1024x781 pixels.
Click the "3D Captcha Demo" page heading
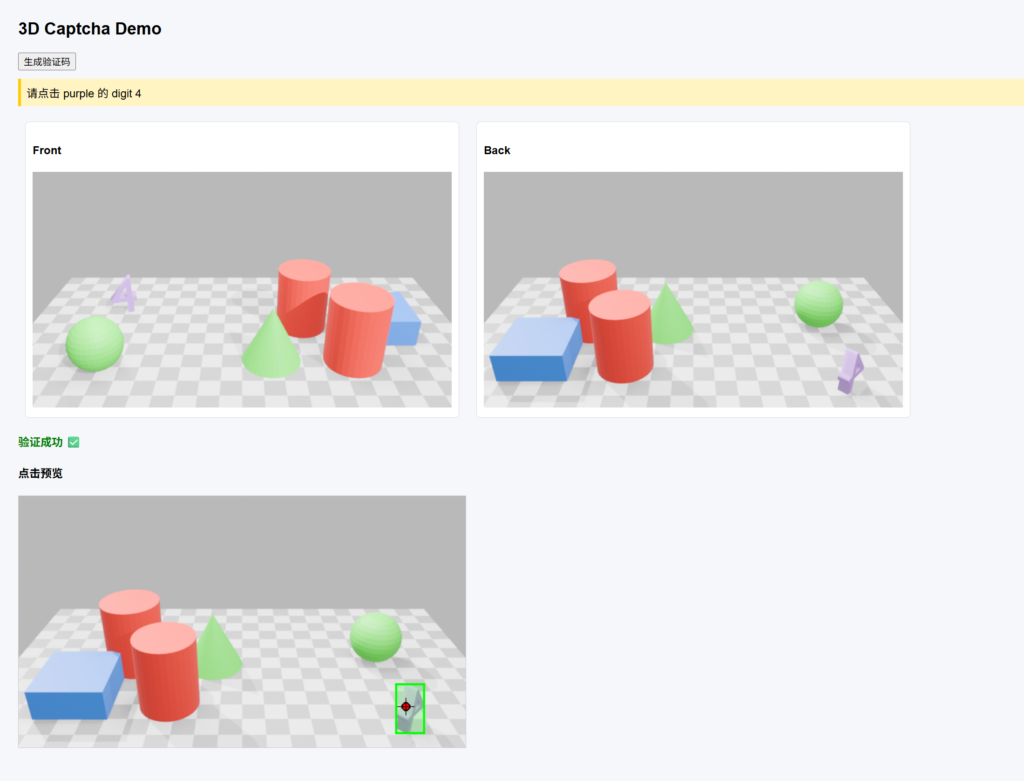click(90, 29)
